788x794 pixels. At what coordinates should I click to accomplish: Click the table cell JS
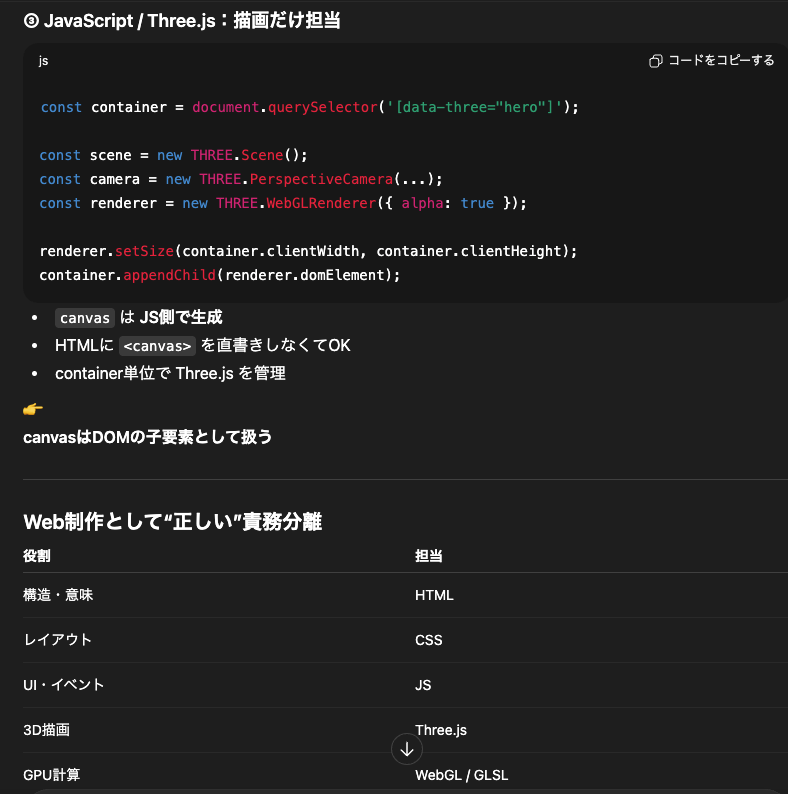(x=423, y=685)
